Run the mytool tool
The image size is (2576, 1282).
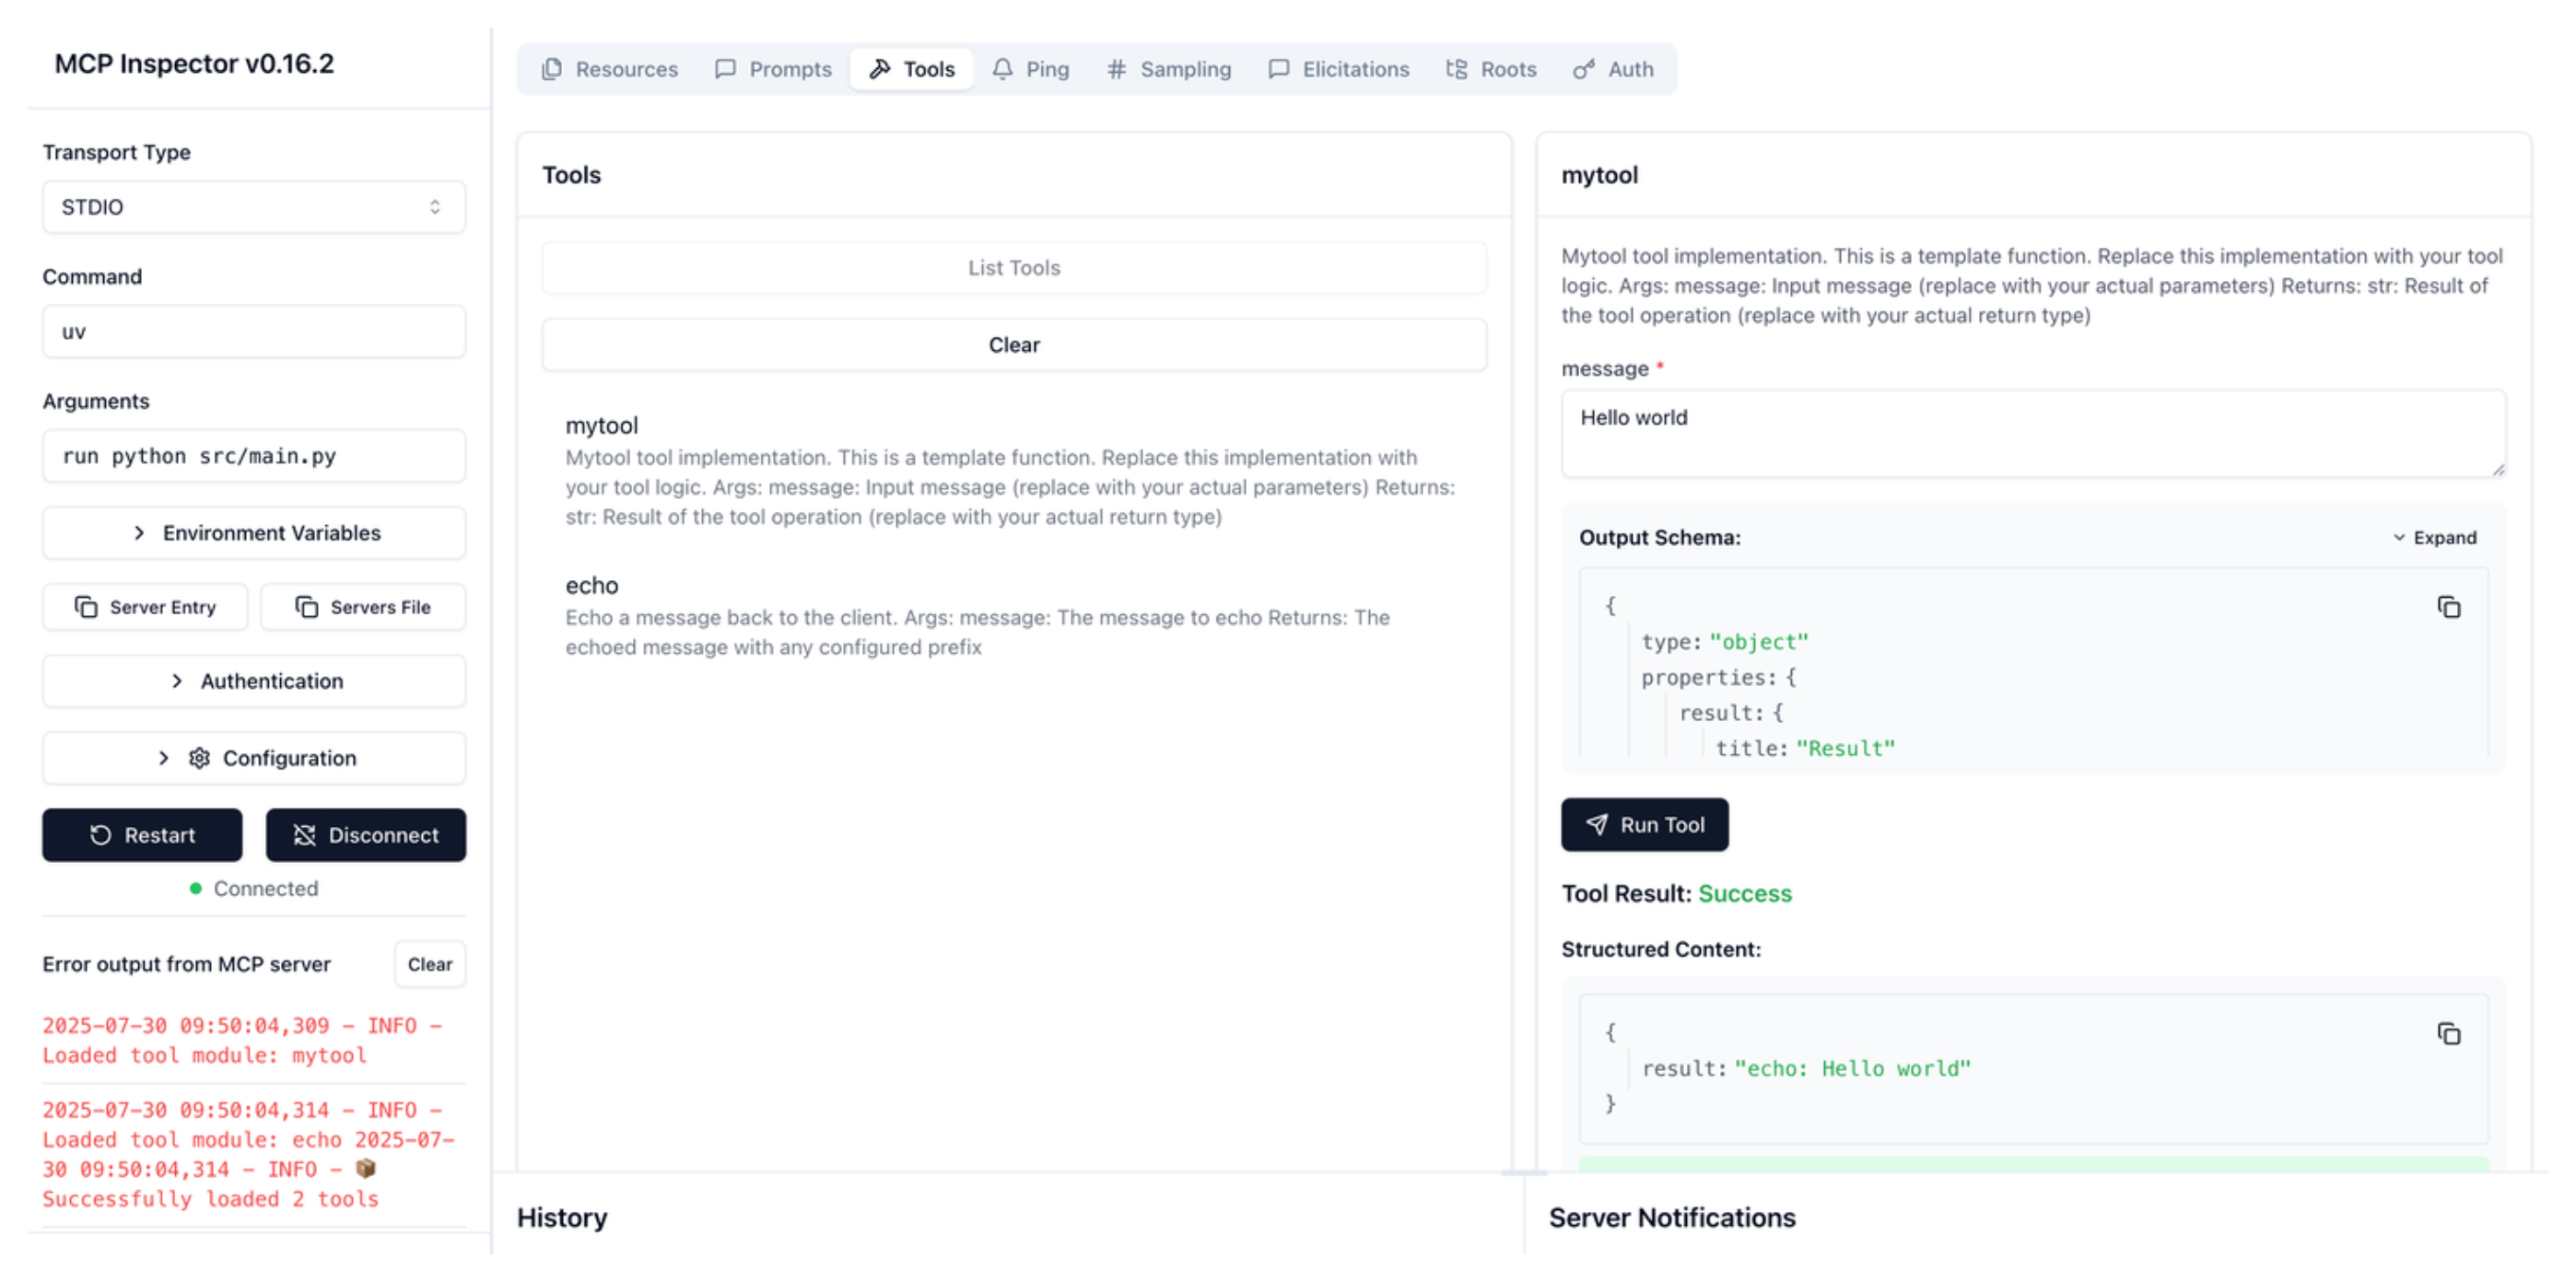[x=1643, y=825]
